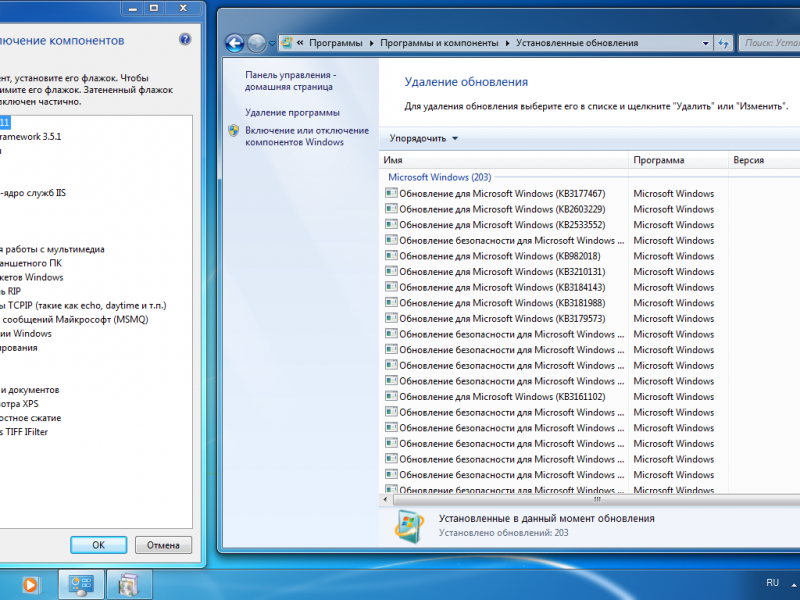Select the 'работы с мультимедиа' component row
800x600 pixels.
pos(53,249)
